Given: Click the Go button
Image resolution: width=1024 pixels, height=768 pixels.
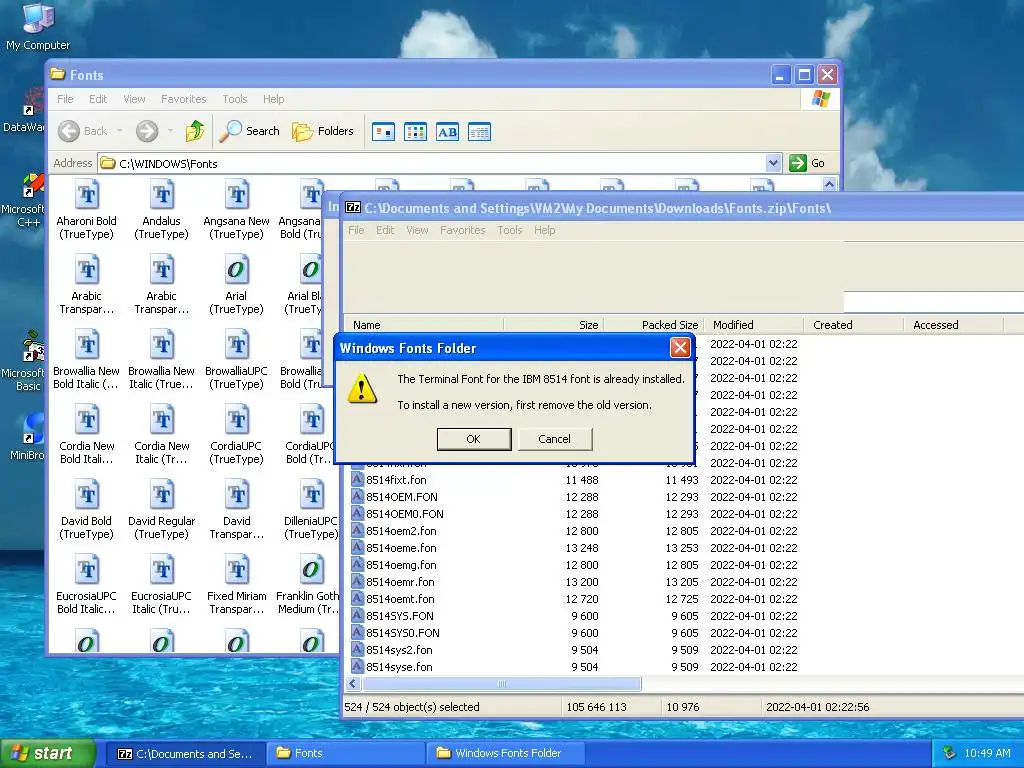Looking at the screenshot, I should pyautogui.click(x=807, y=163).
